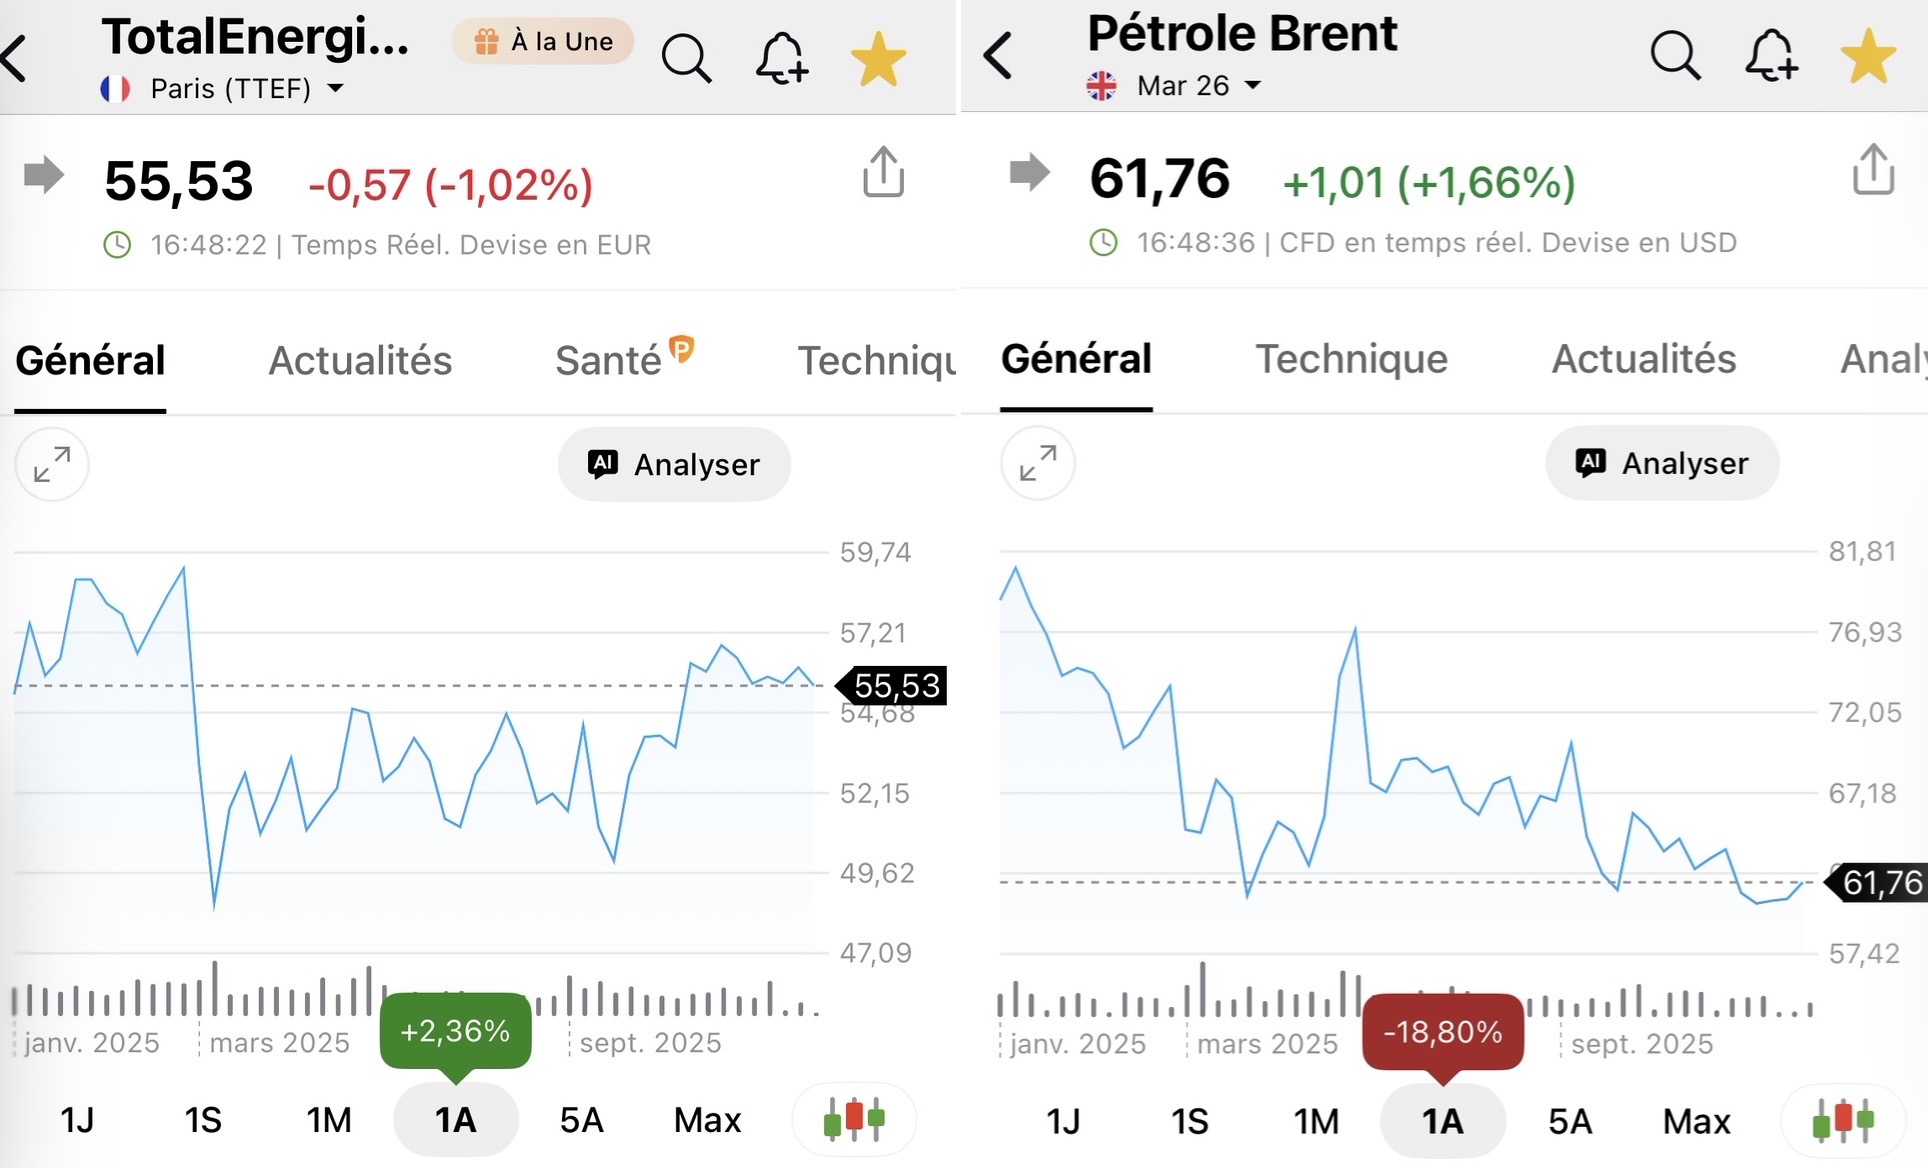Screen dimensions: 1928x1168
Task: Tap the À la Une badge
Action: pos(543,42)
